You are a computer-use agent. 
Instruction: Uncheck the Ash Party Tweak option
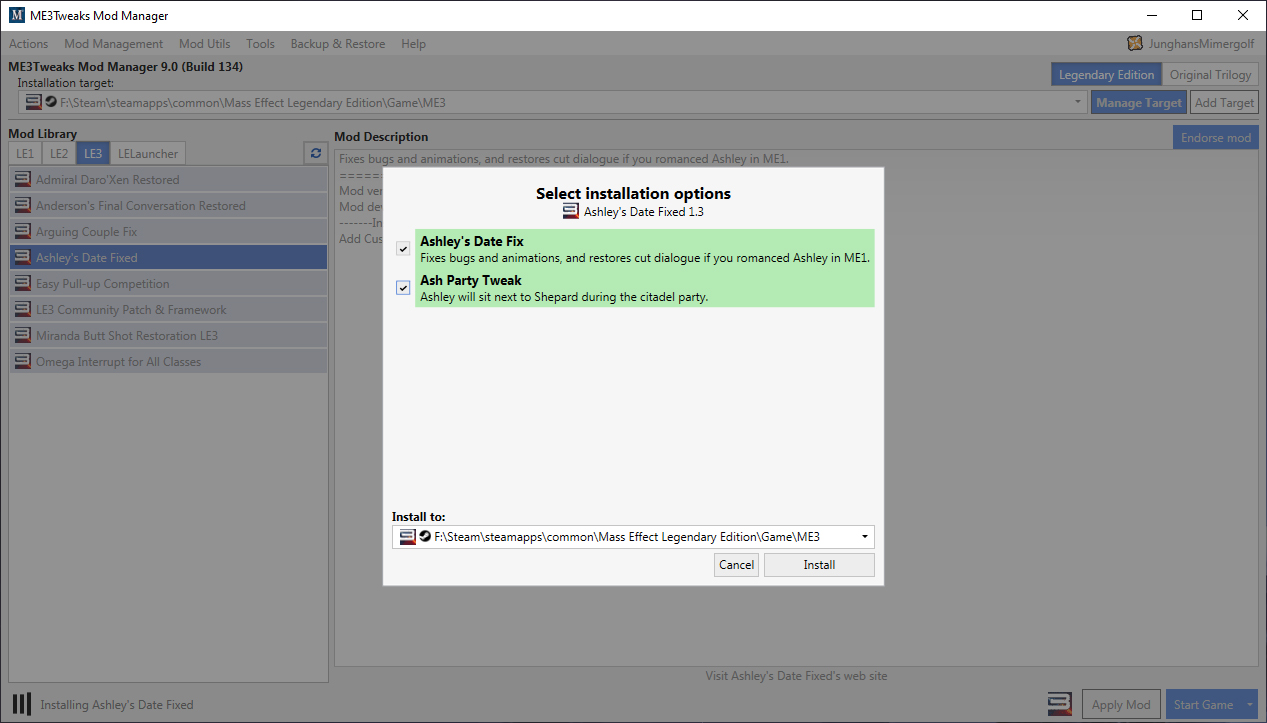tap(403, 288)
